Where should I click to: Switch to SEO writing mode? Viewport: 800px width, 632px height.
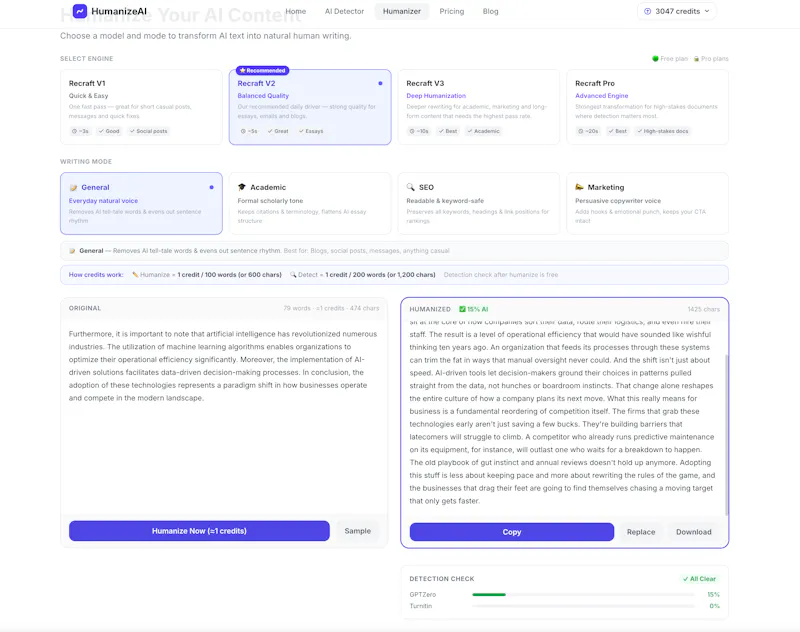[x=479, y=204]
